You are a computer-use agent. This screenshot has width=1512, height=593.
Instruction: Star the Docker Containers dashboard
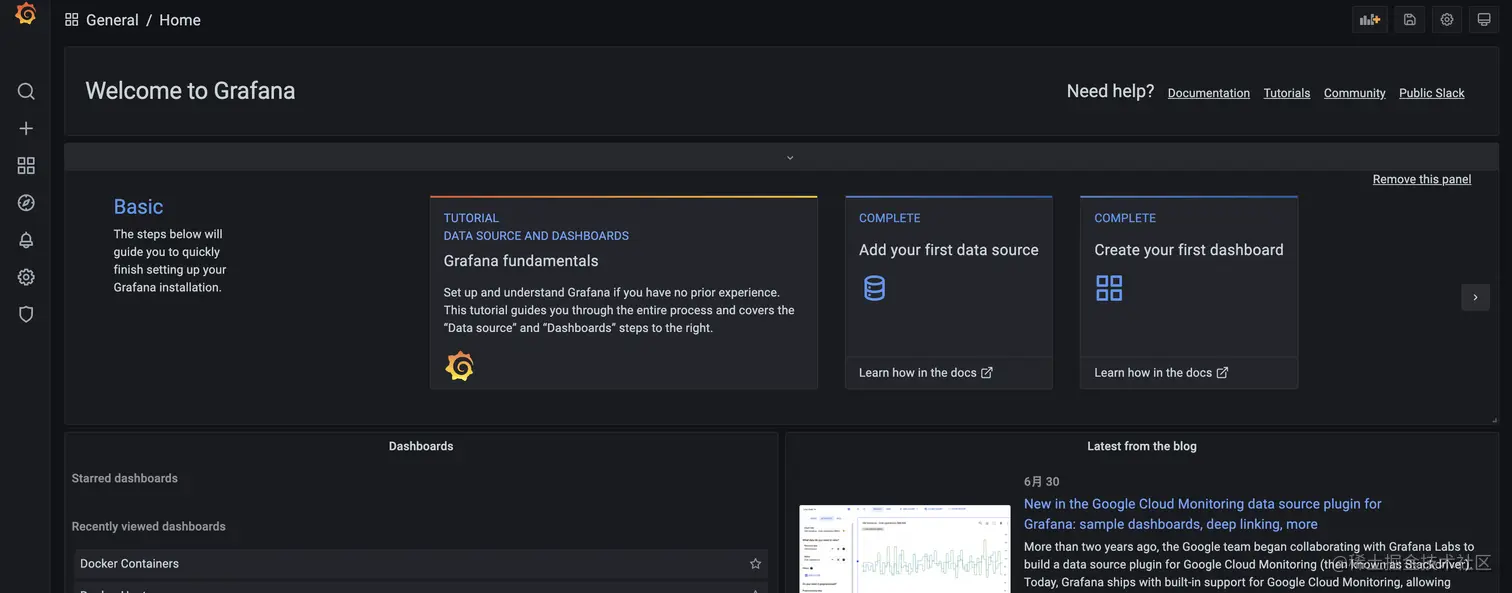[755, 564]
